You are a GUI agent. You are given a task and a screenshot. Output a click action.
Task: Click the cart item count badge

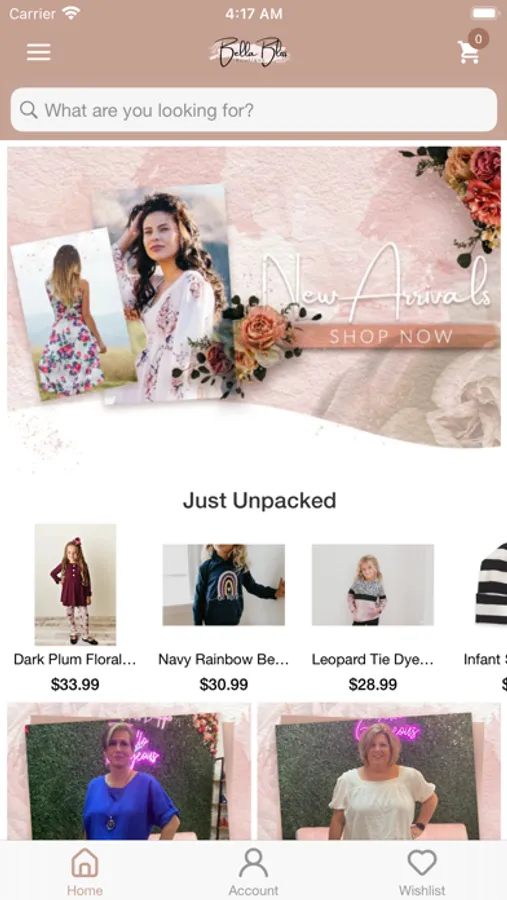tap(478, 39)
